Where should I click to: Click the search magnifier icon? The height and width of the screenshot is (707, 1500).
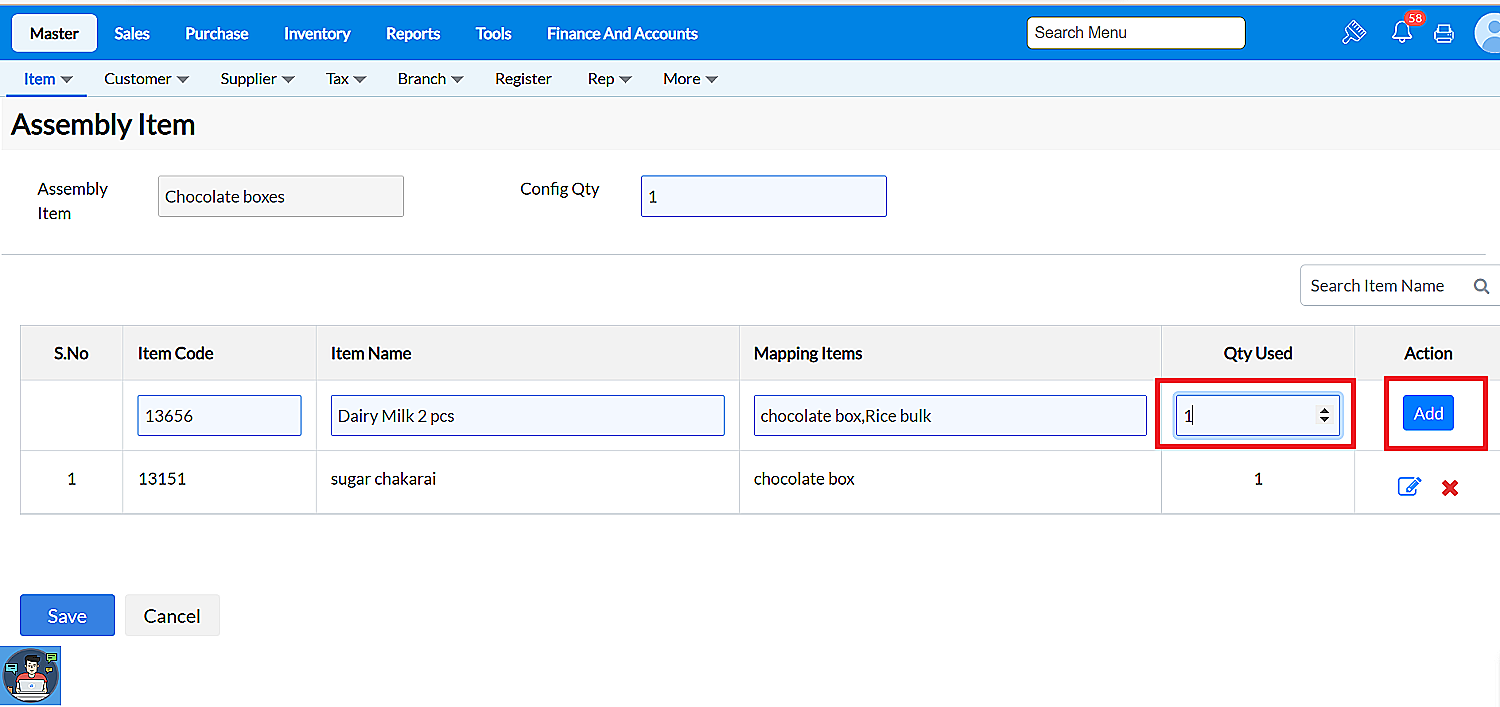tap(1481, 286)
